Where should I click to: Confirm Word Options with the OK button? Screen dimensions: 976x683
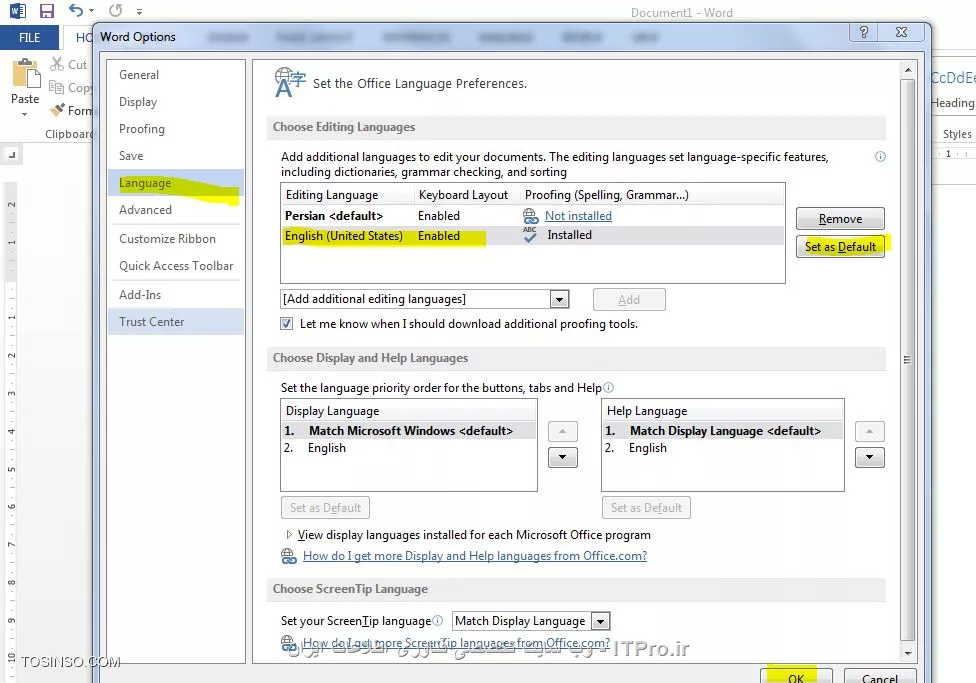point(796,676)
